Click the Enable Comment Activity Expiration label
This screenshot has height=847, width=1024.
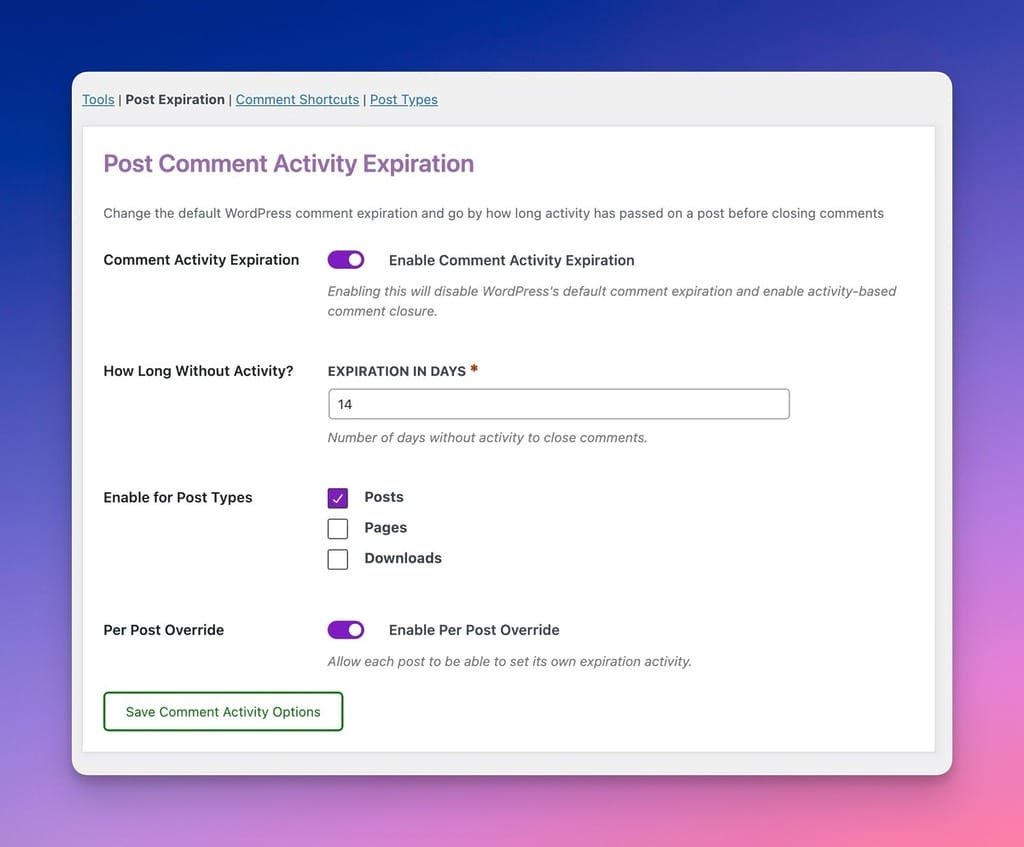[511, 260]
